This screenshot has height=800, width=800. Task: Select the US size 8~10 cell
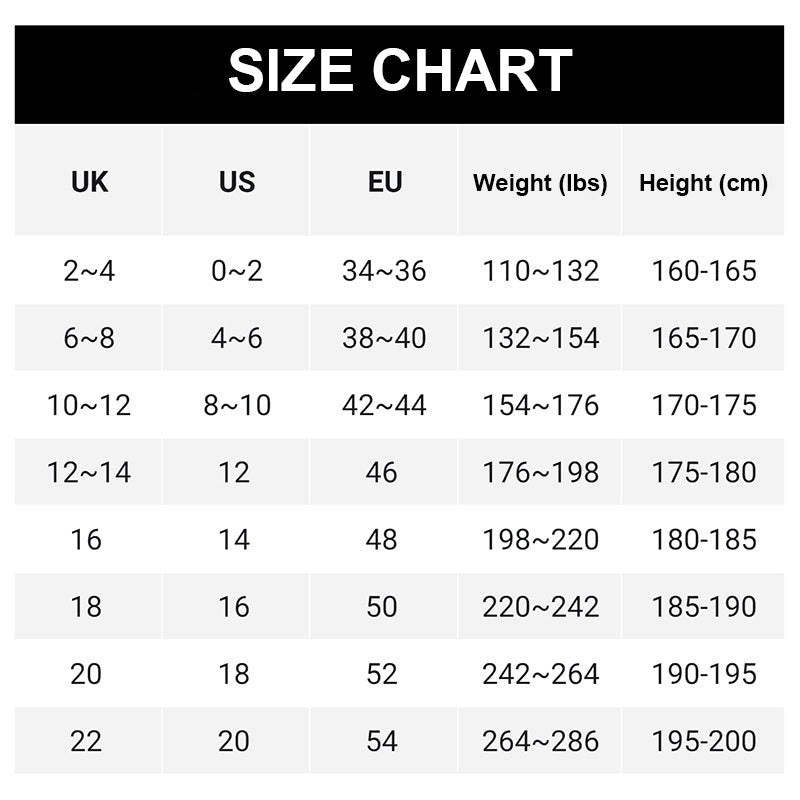(237, 405)
